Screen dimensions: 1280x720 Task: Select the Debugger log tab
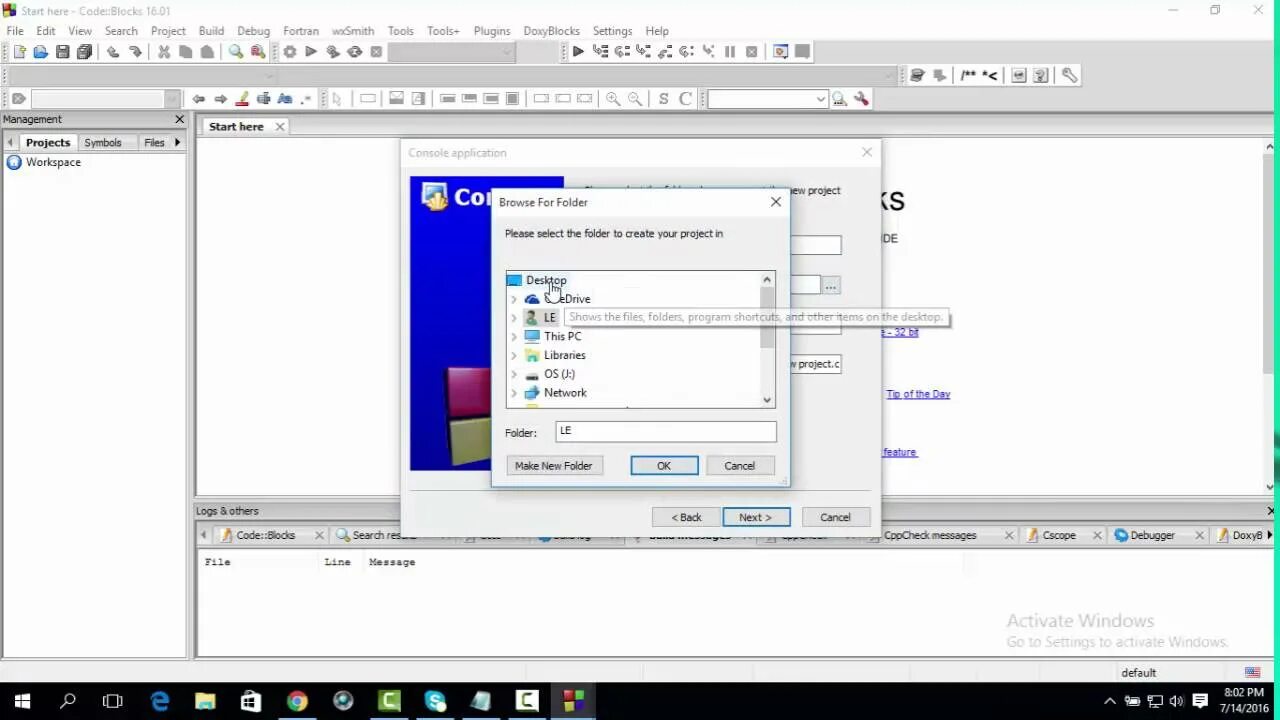1152,536
